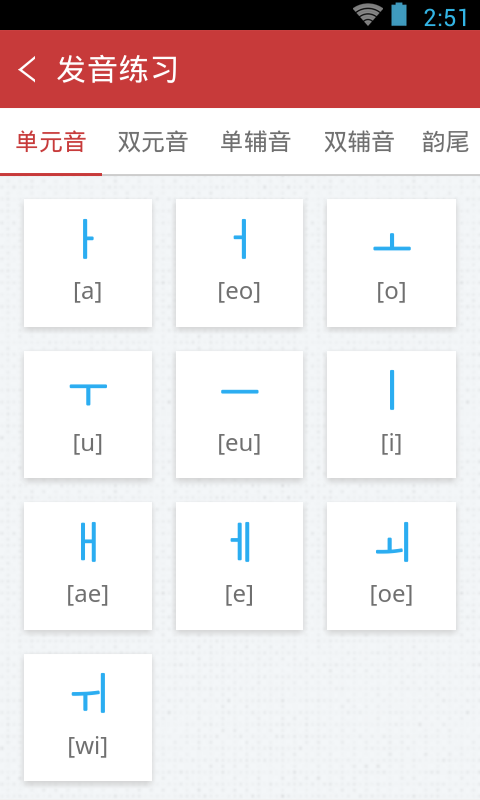
Task: Play the ㅗ [o] vowel card
Action: pos(391,263)
